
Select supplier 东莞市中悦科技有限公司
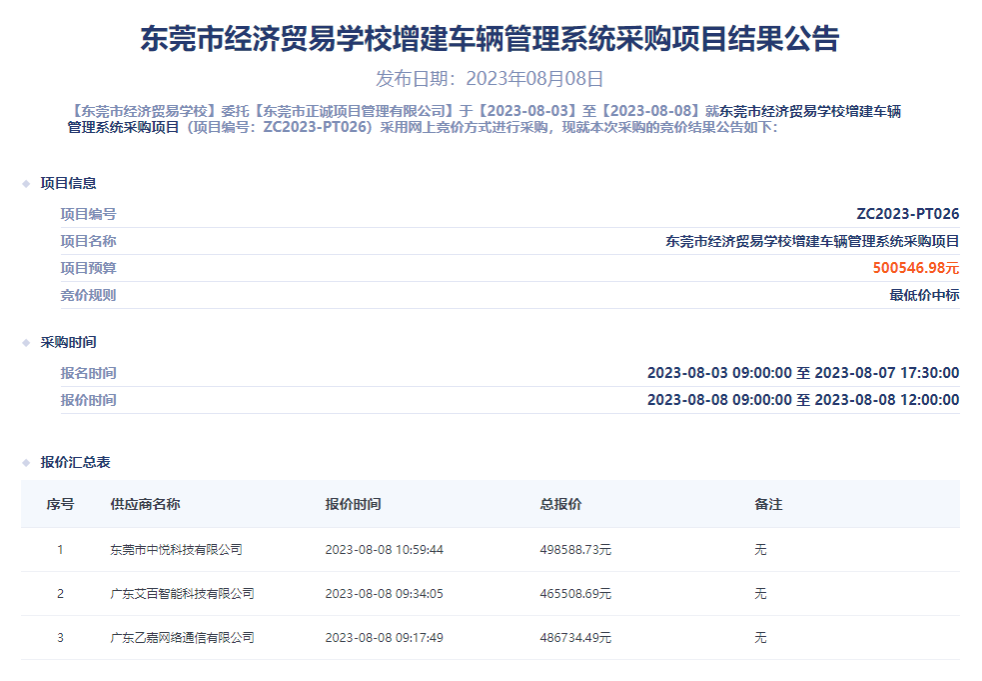[176, 550]
